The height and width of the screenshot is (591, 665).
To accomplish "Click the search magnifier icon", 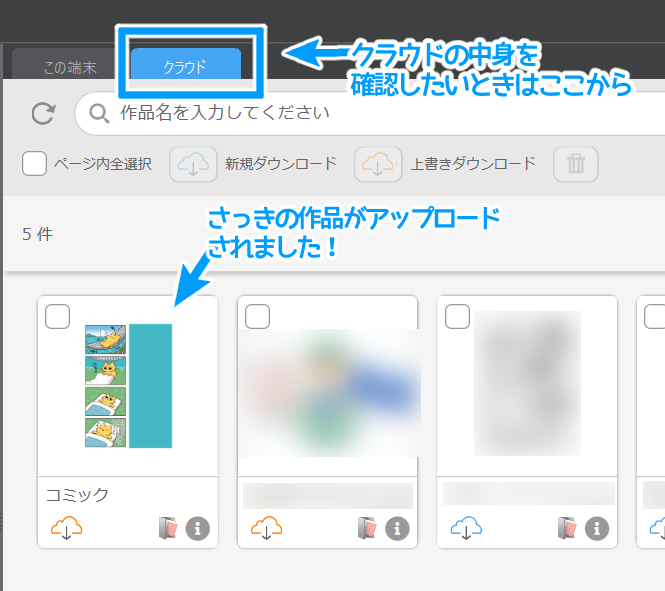I will pos(99,114).
